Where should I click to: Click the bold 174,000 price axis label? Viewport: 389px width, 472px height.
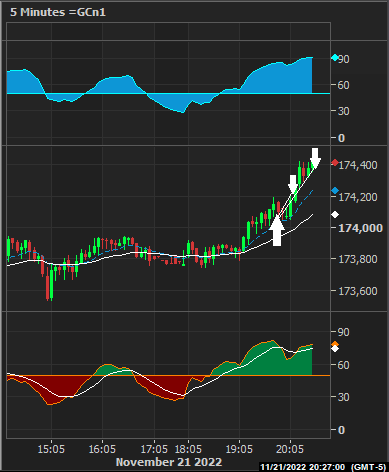[361, 228]
